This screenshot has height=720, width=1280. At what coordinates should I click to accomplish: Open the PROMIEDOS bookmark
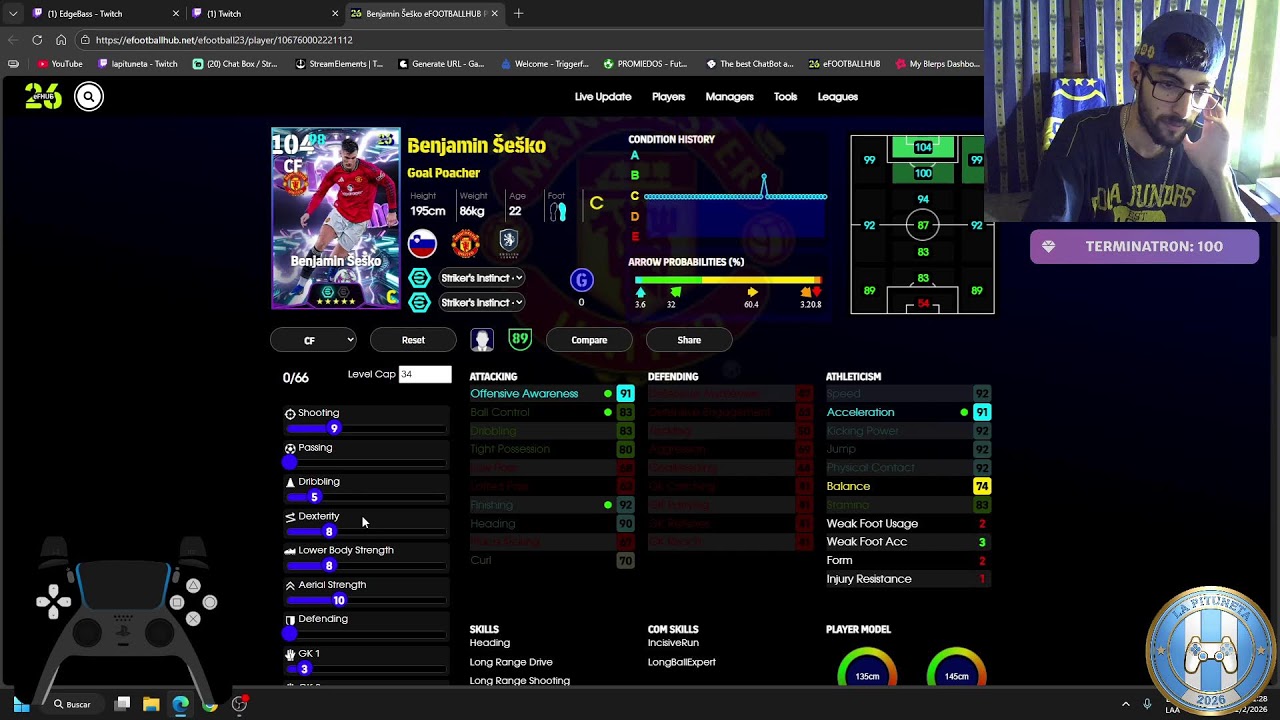[645, 64]
